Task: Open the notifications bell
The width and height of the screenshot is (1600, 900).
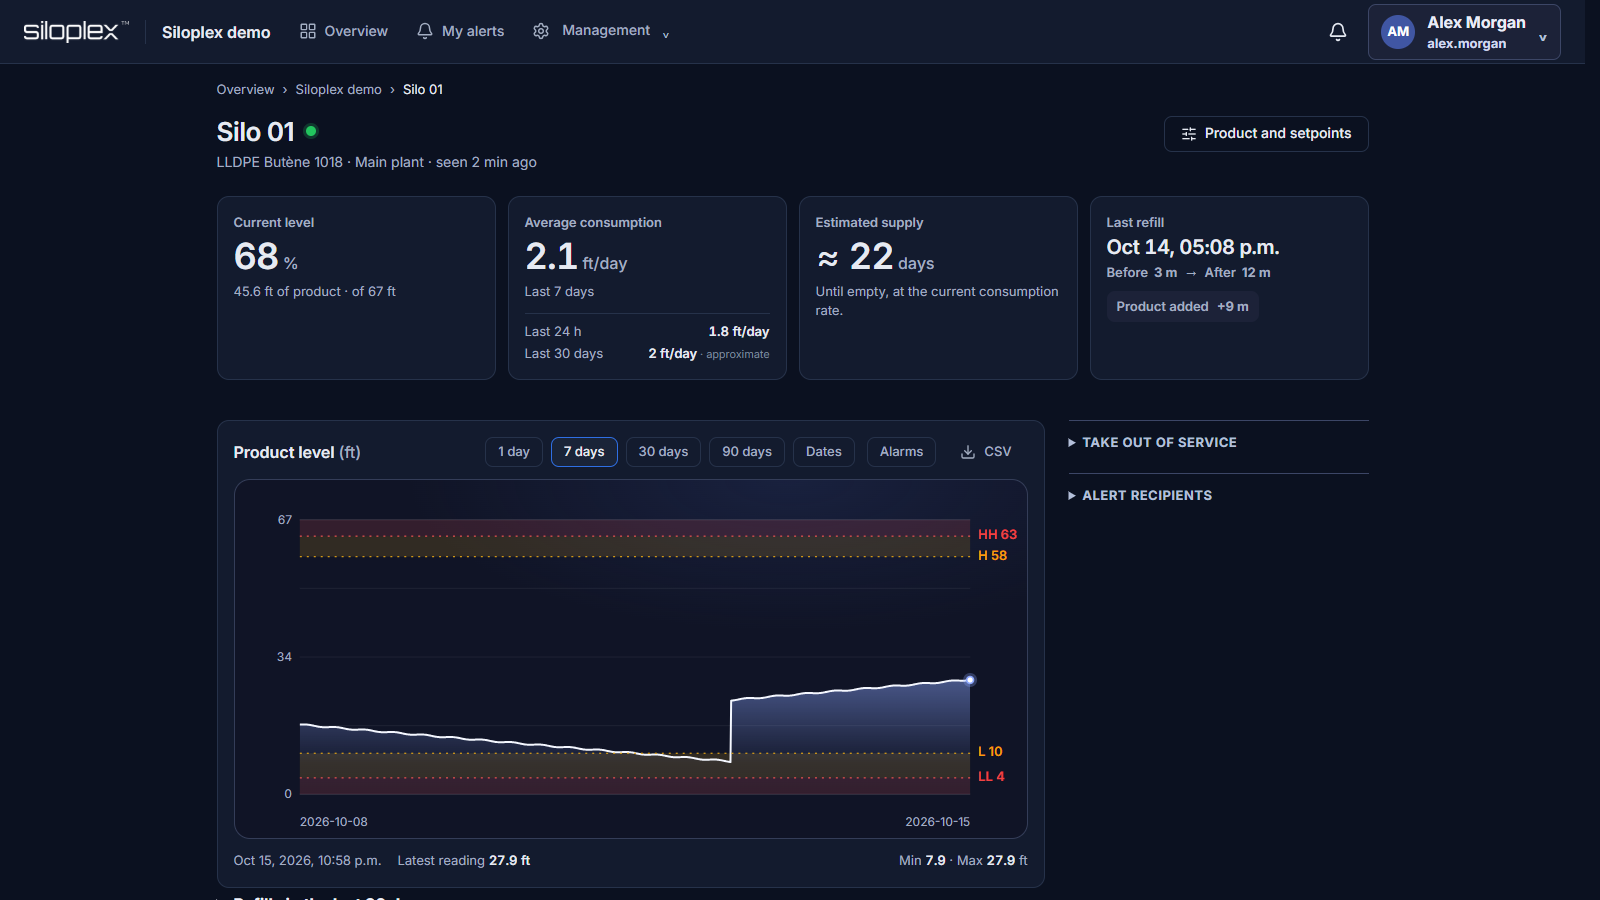Action: (x=1338, y=32)
